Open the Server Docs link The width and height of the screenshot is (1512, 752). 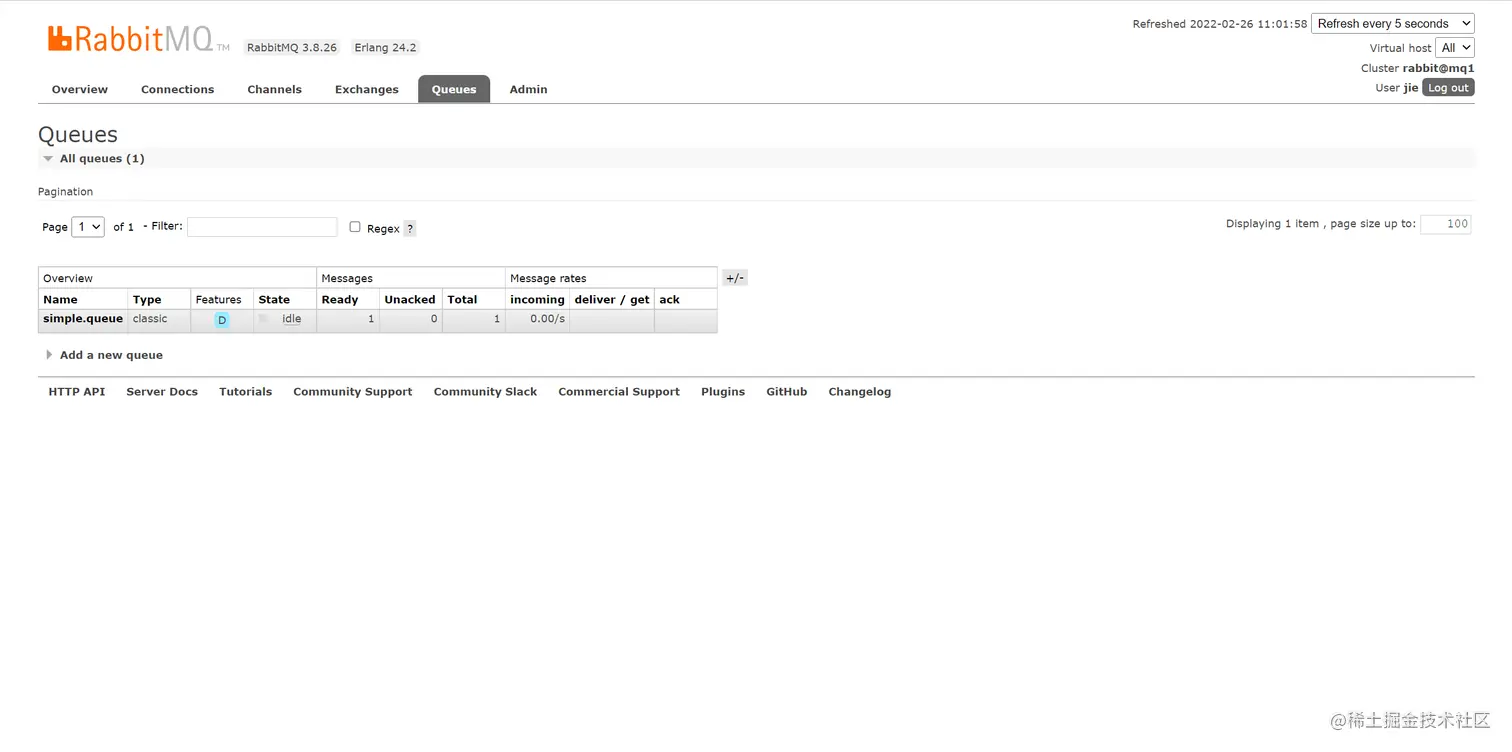click(x=162, y=392)
